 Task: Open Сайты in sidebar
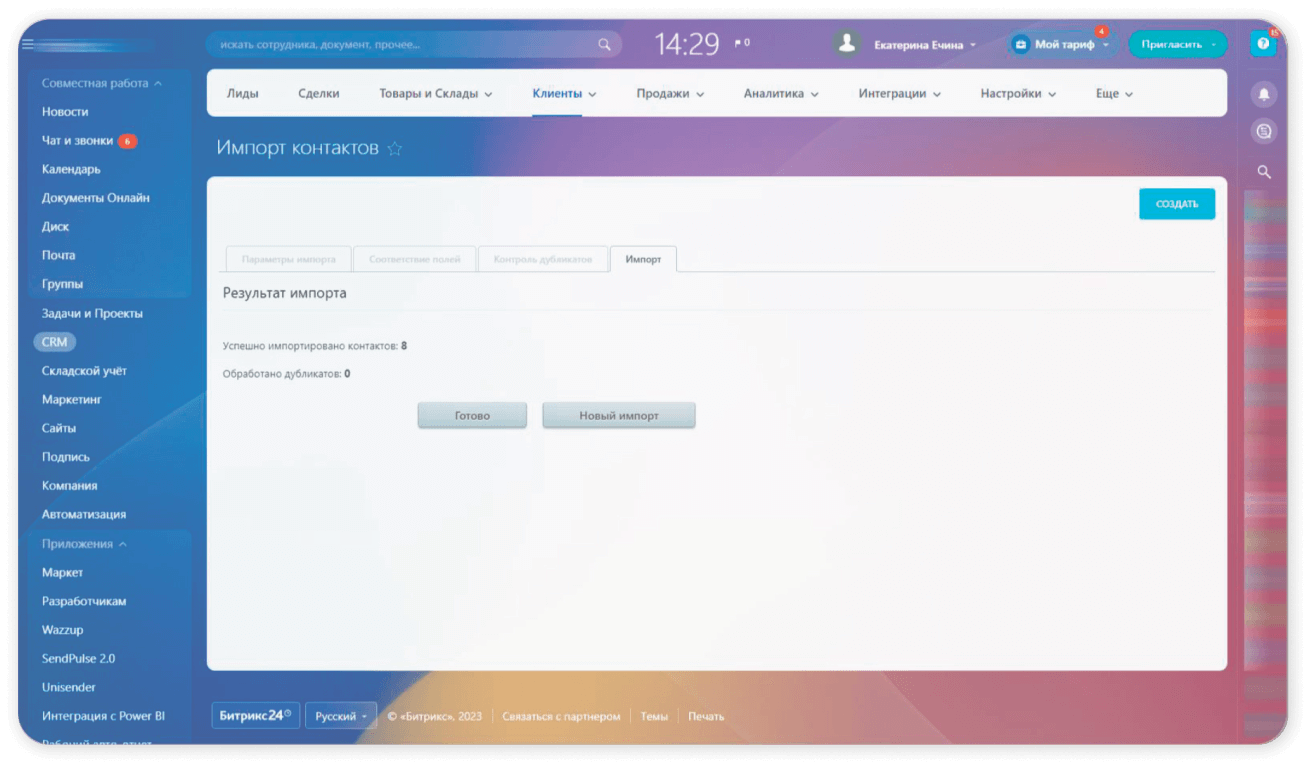coord(59,428)
